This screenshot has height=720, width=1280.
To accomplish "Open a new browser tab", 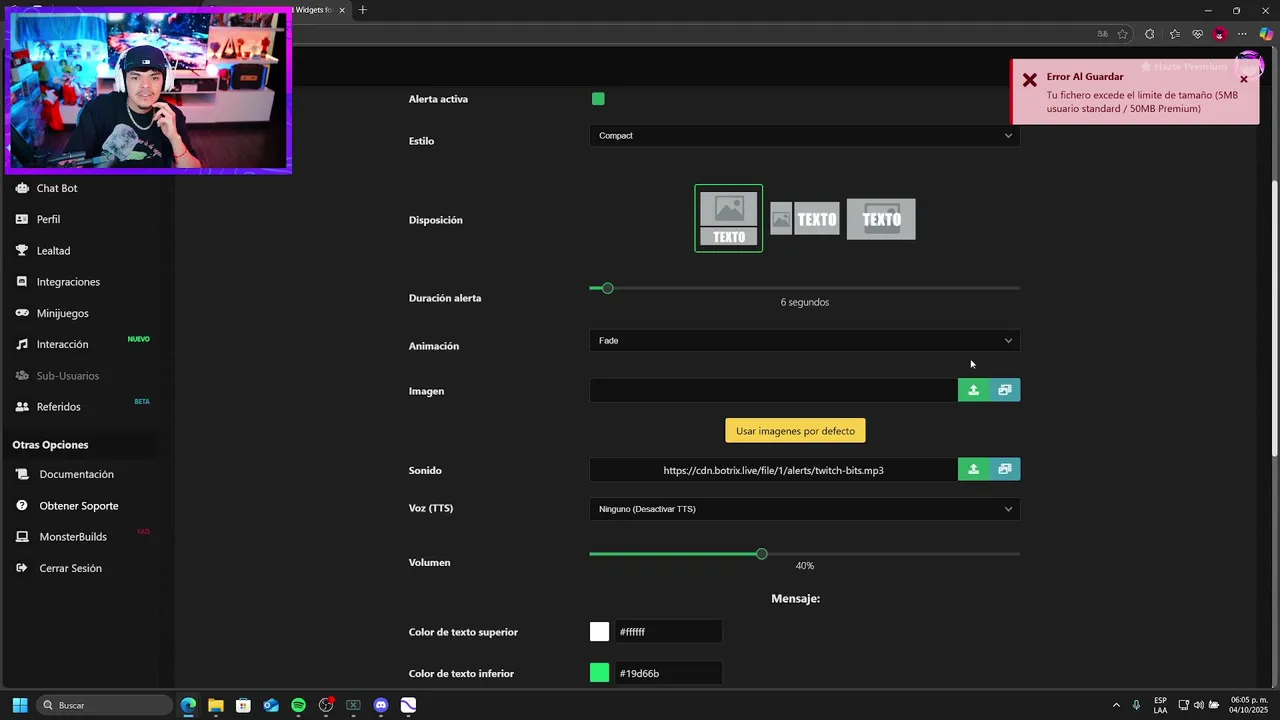I will coord(363,10).
